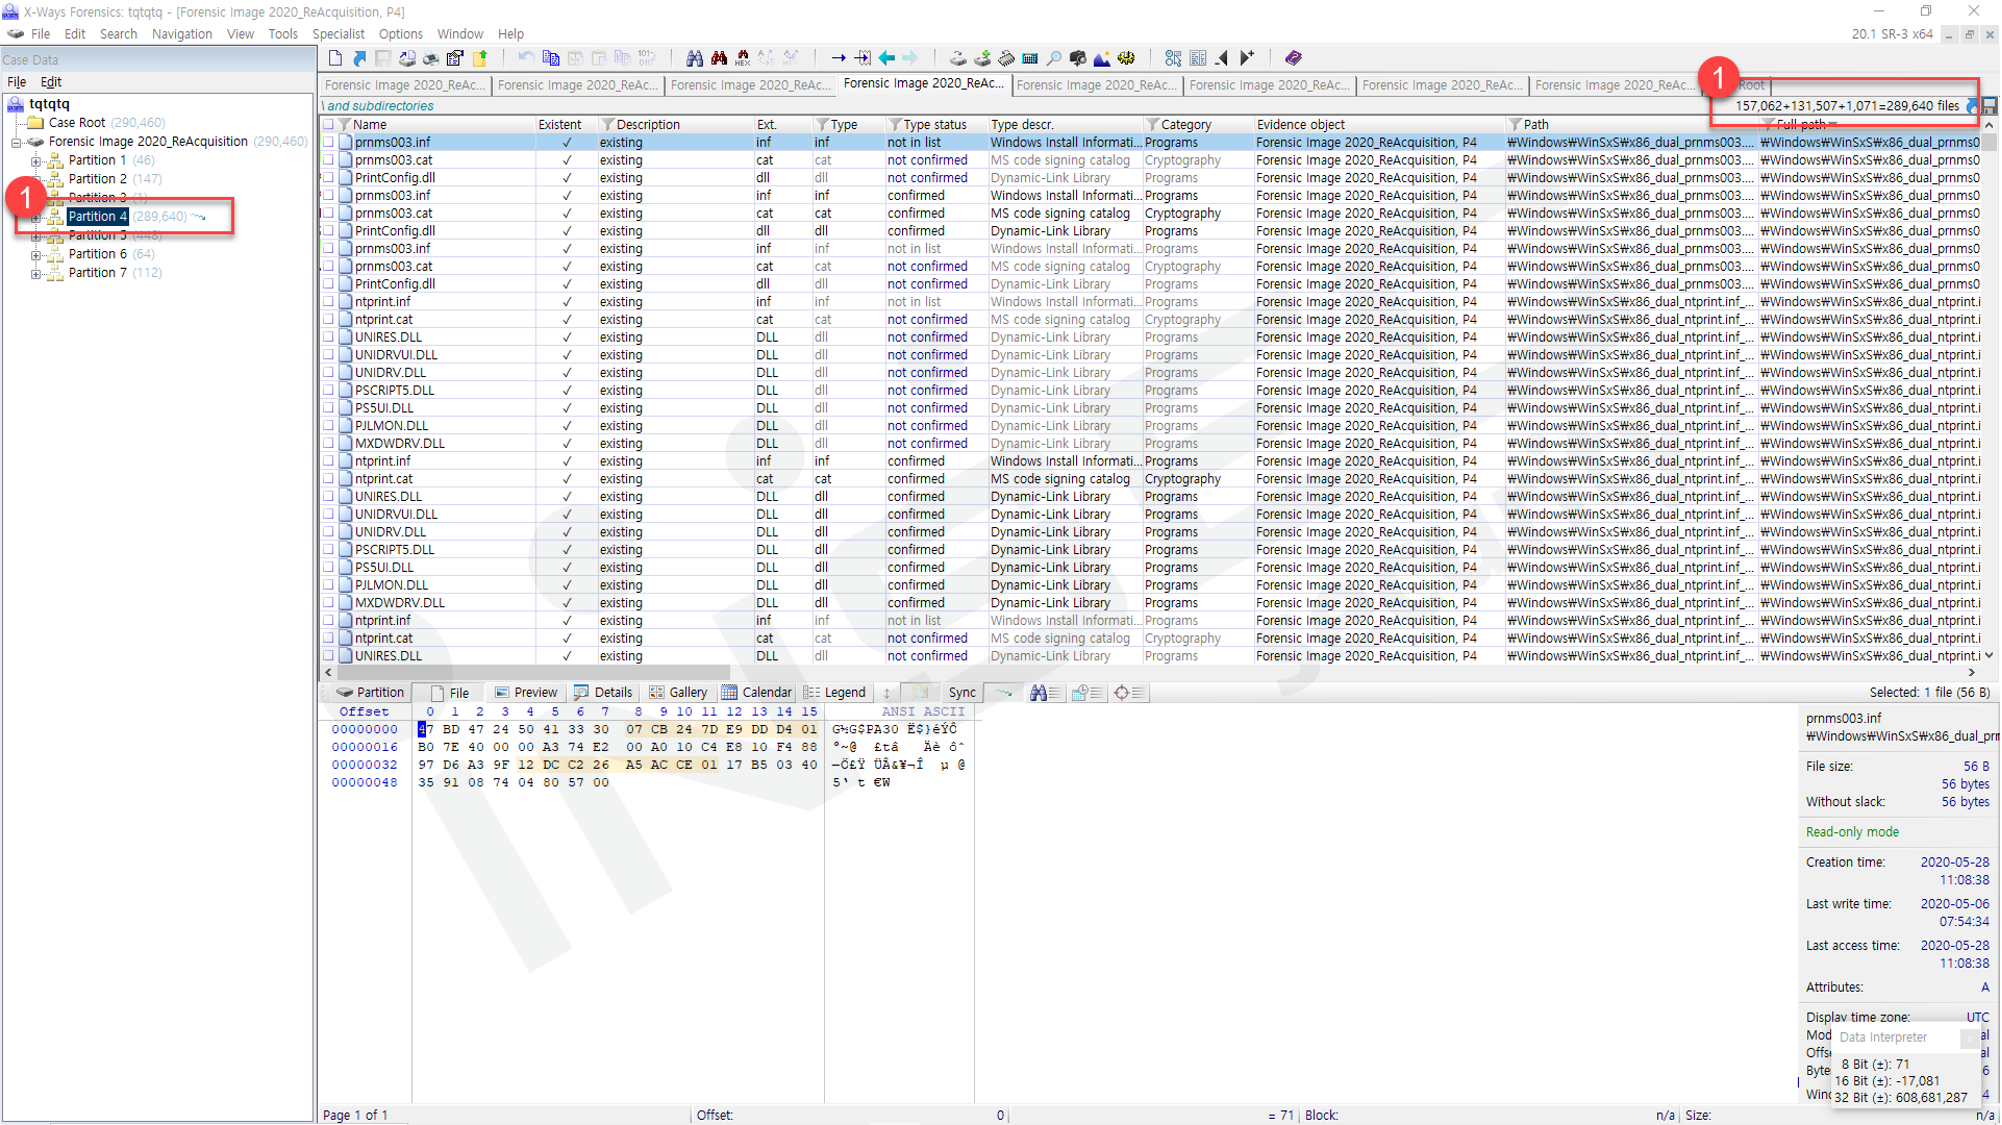The image size is (2002, 1125).
Task: Click the blue binoculars Find Text icon
Action: (x=694, y=58)
